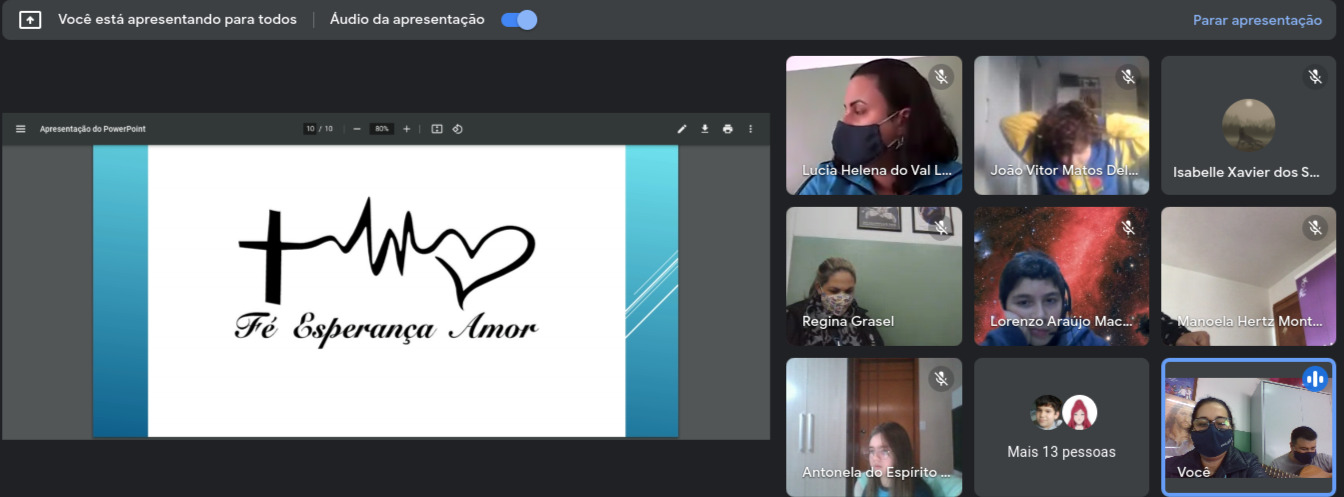Open the PDF viewer sidebar hamburger menu

(x=21, y=129)
